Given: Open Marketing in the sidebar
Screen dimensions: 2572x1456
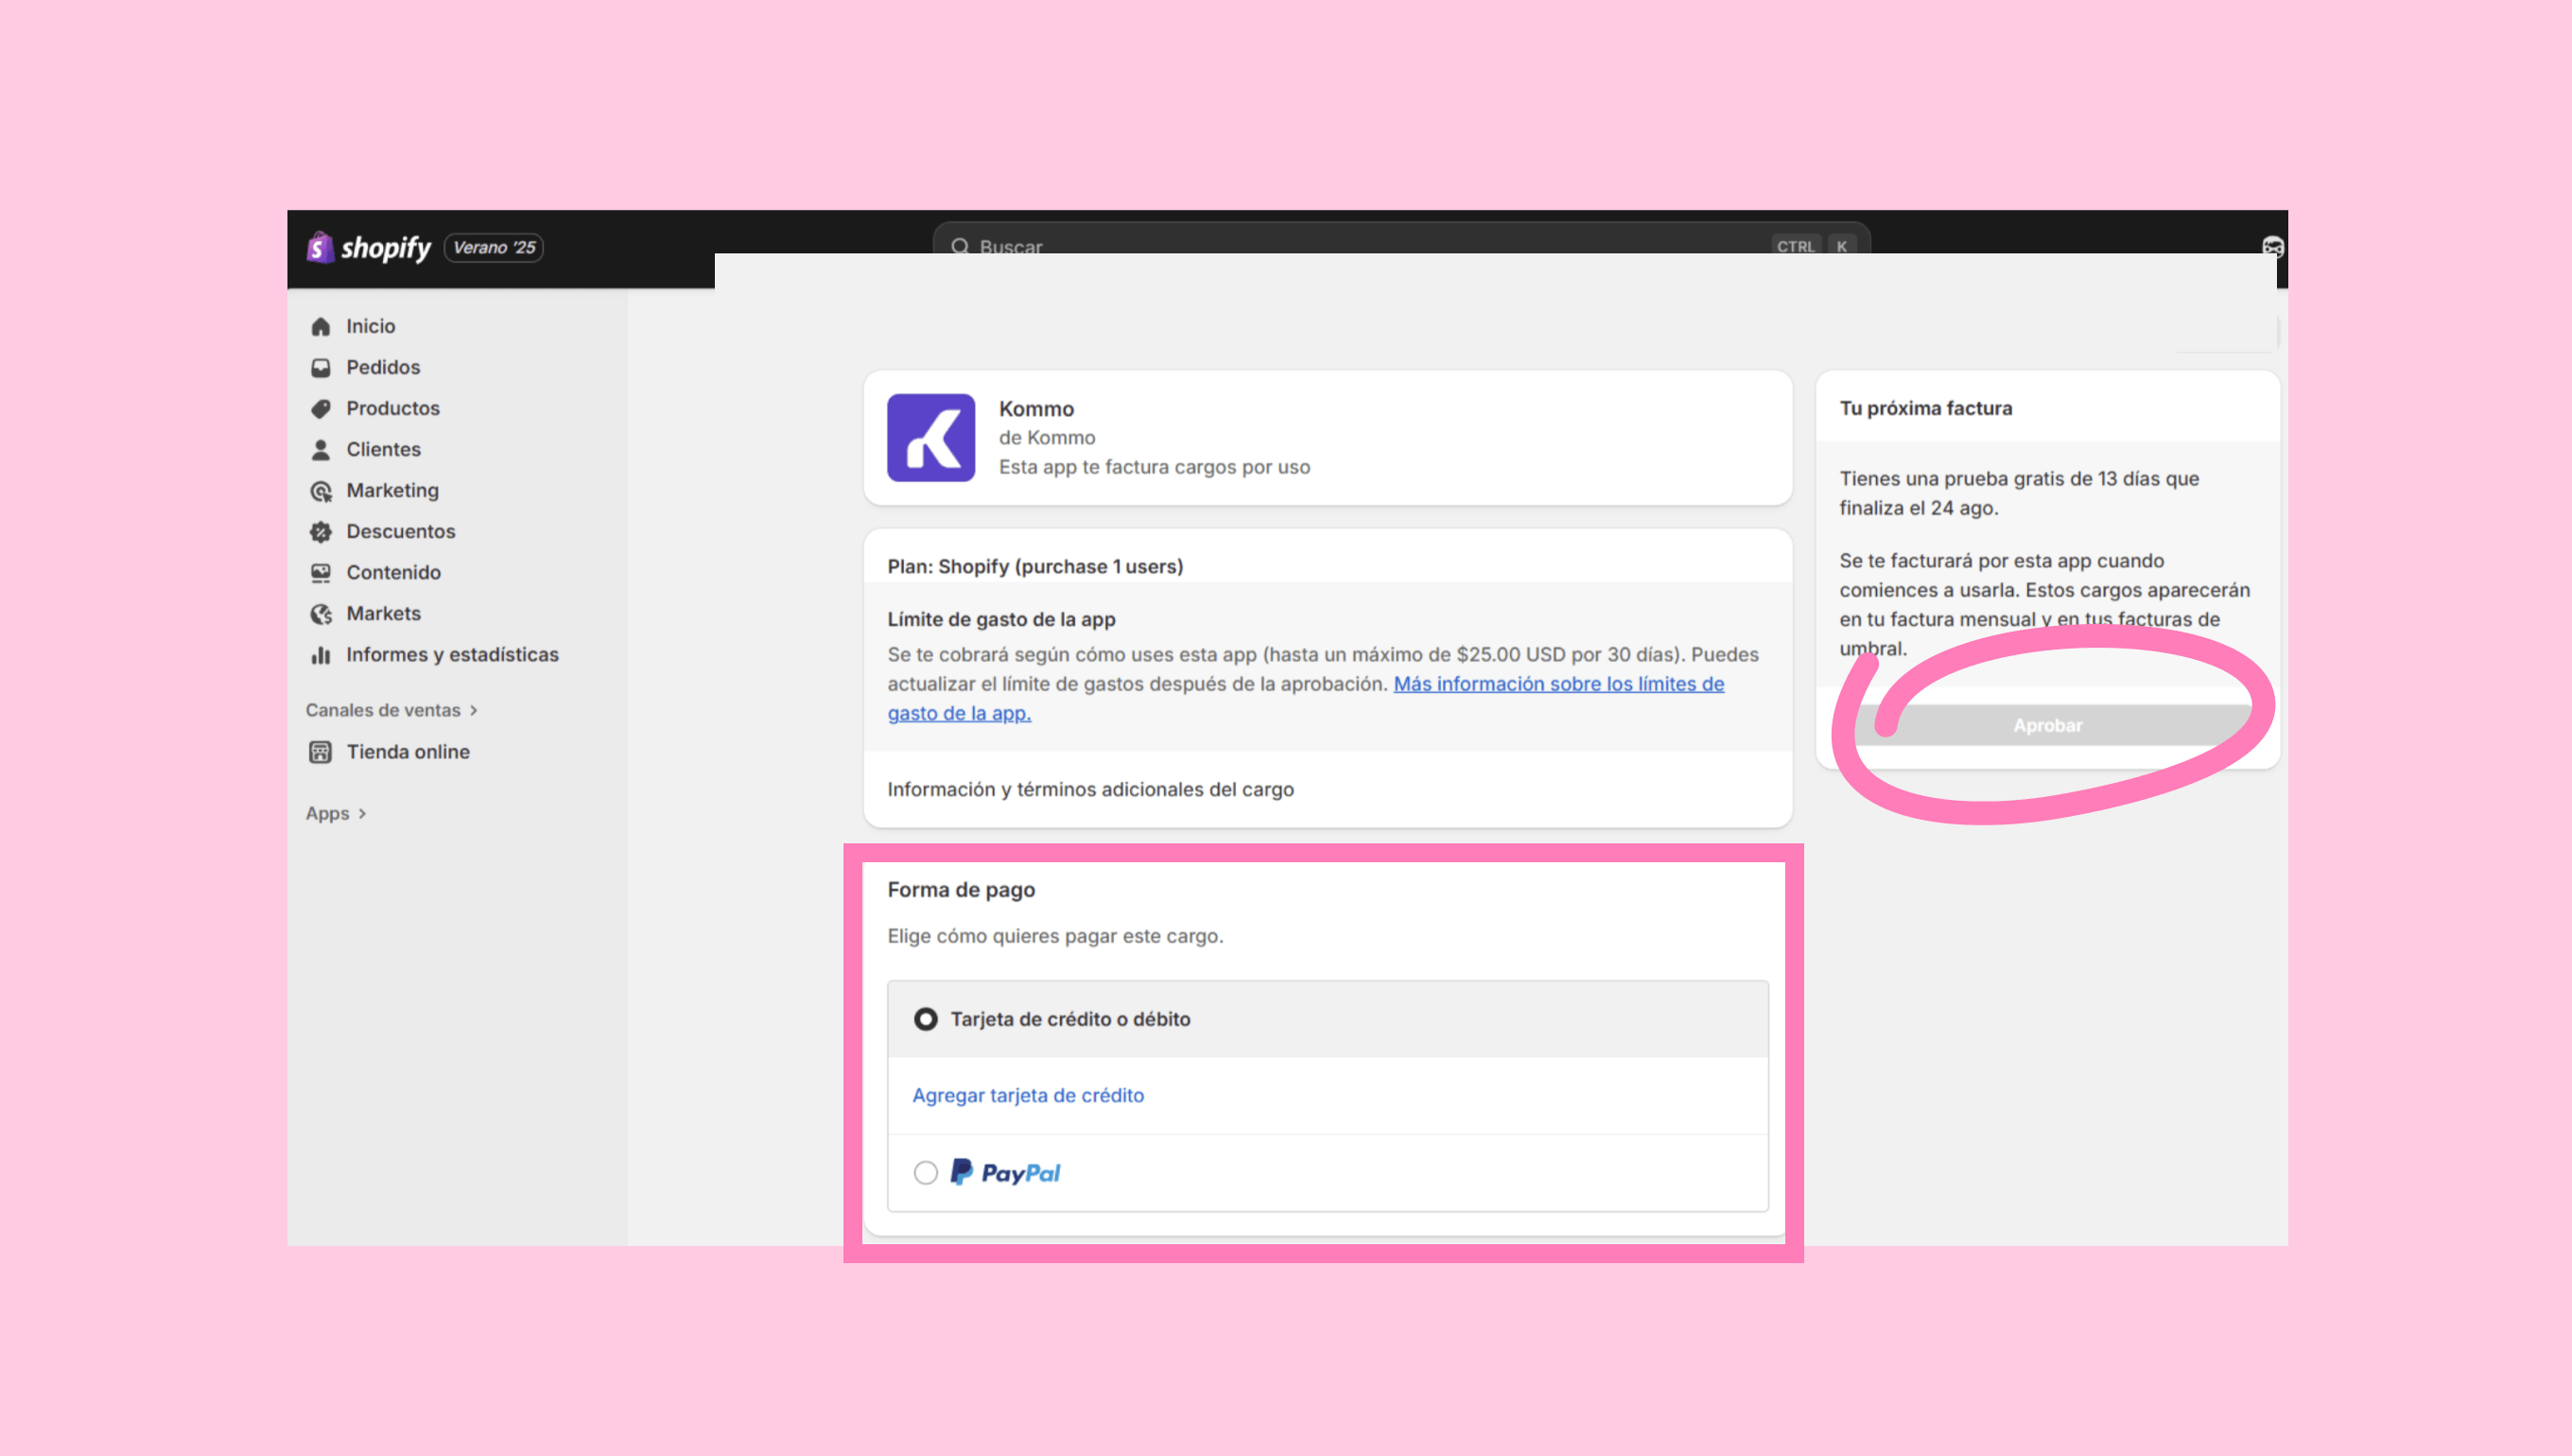Looking at the screenshot, I should tap(393, 490).
